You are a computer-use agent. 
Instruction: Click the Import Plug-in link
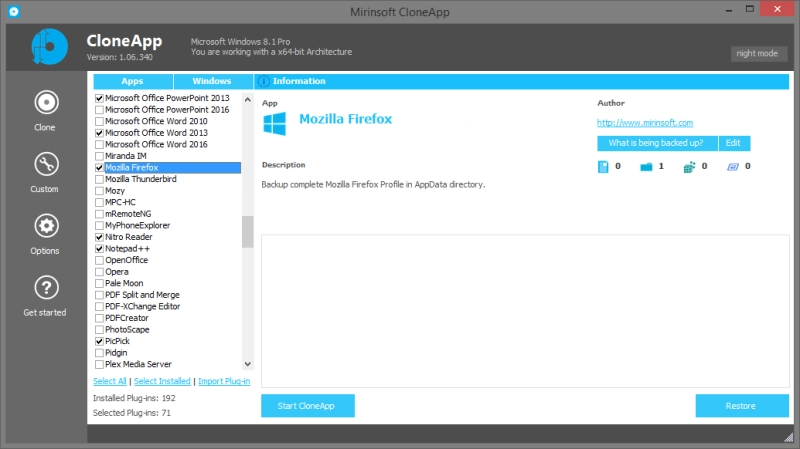coord(224,381)
